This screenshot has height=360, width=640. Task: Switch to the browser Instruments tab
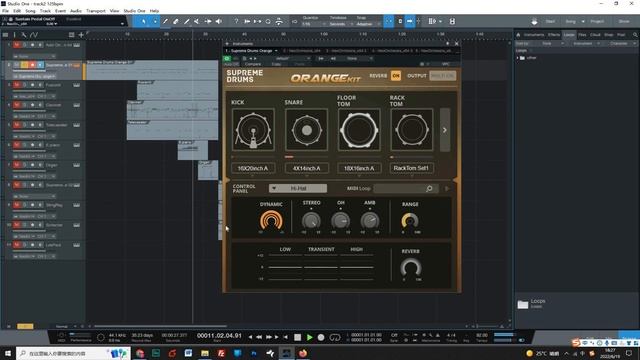coord(534,35)
